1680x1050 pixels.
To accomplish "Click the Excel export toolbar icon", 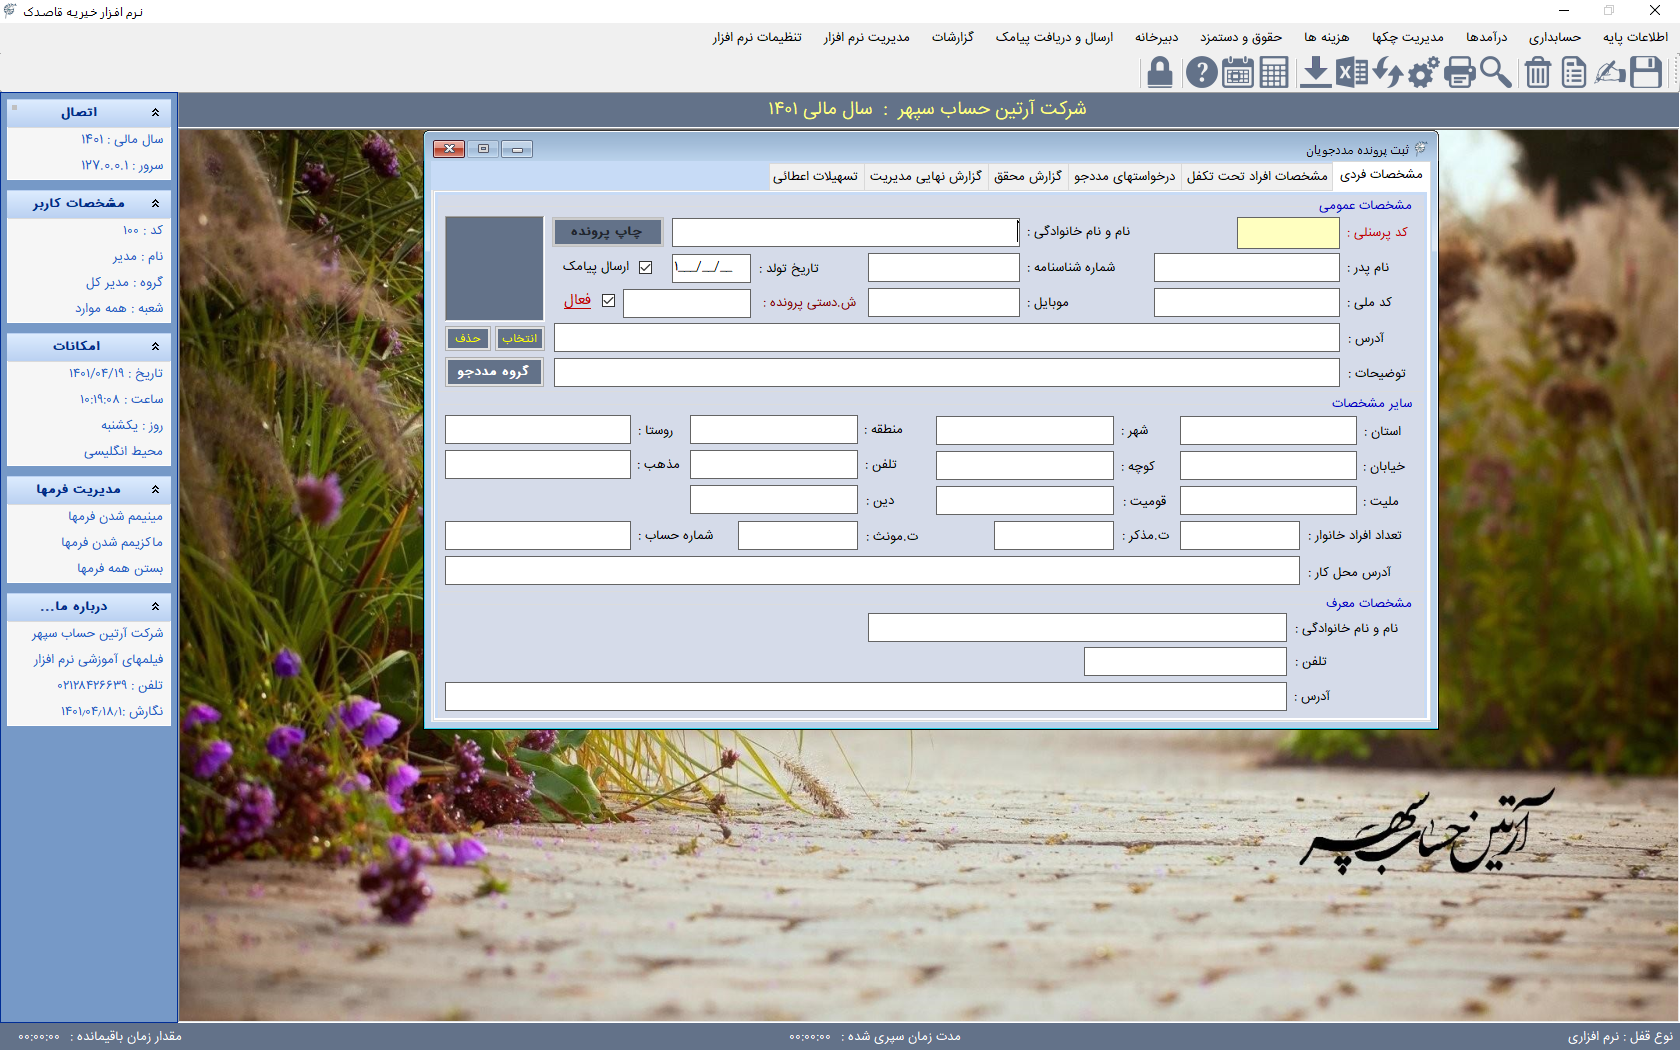I will 1352,72.
